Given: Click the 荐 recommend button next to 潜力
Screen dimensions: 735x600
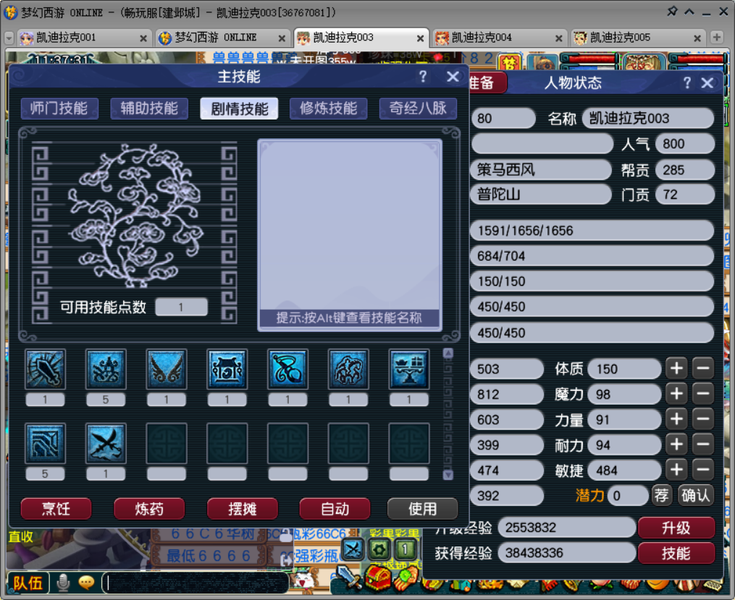Looking at the screenshot, I should coord(662,495).
